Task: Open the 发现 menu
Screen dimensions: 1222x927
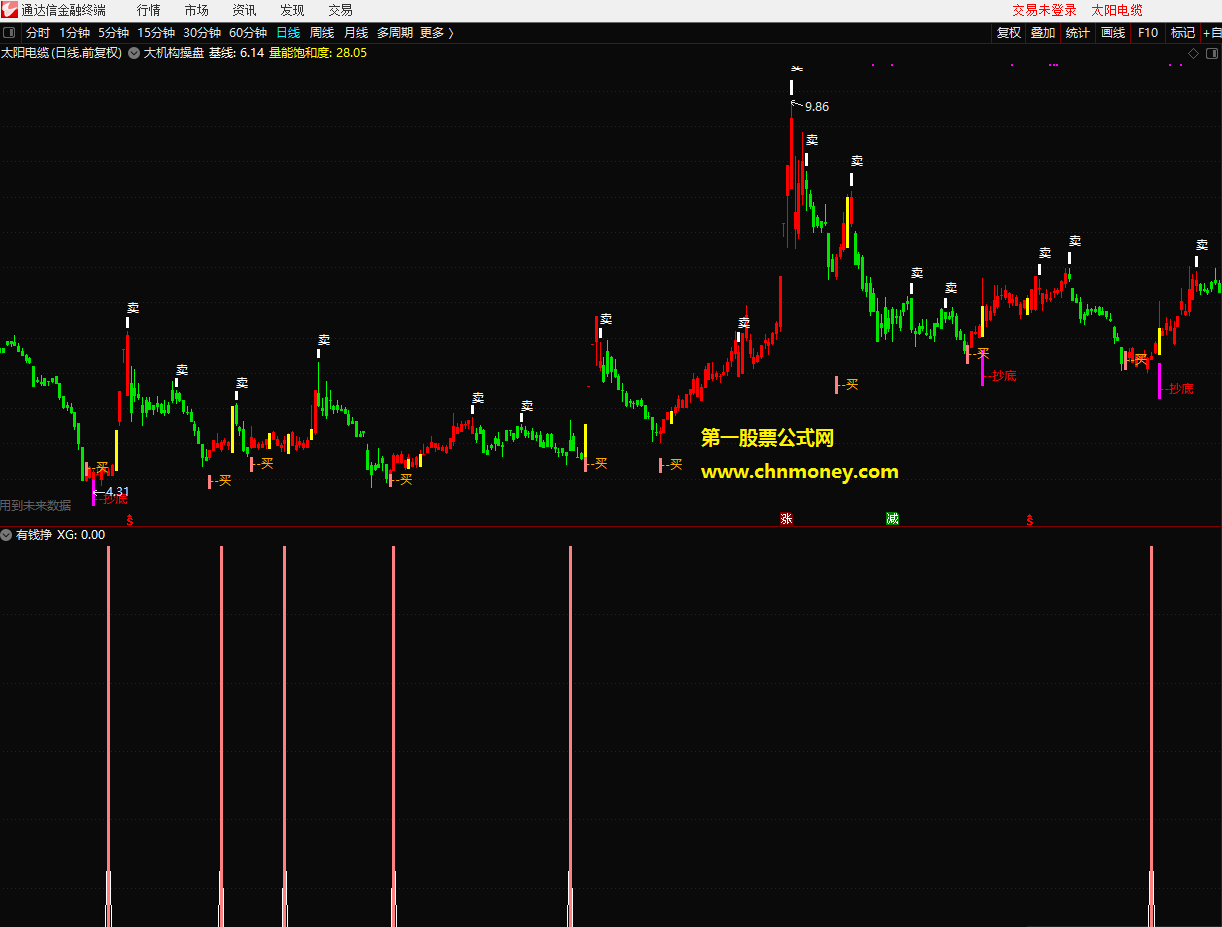Action: (292, 10)
